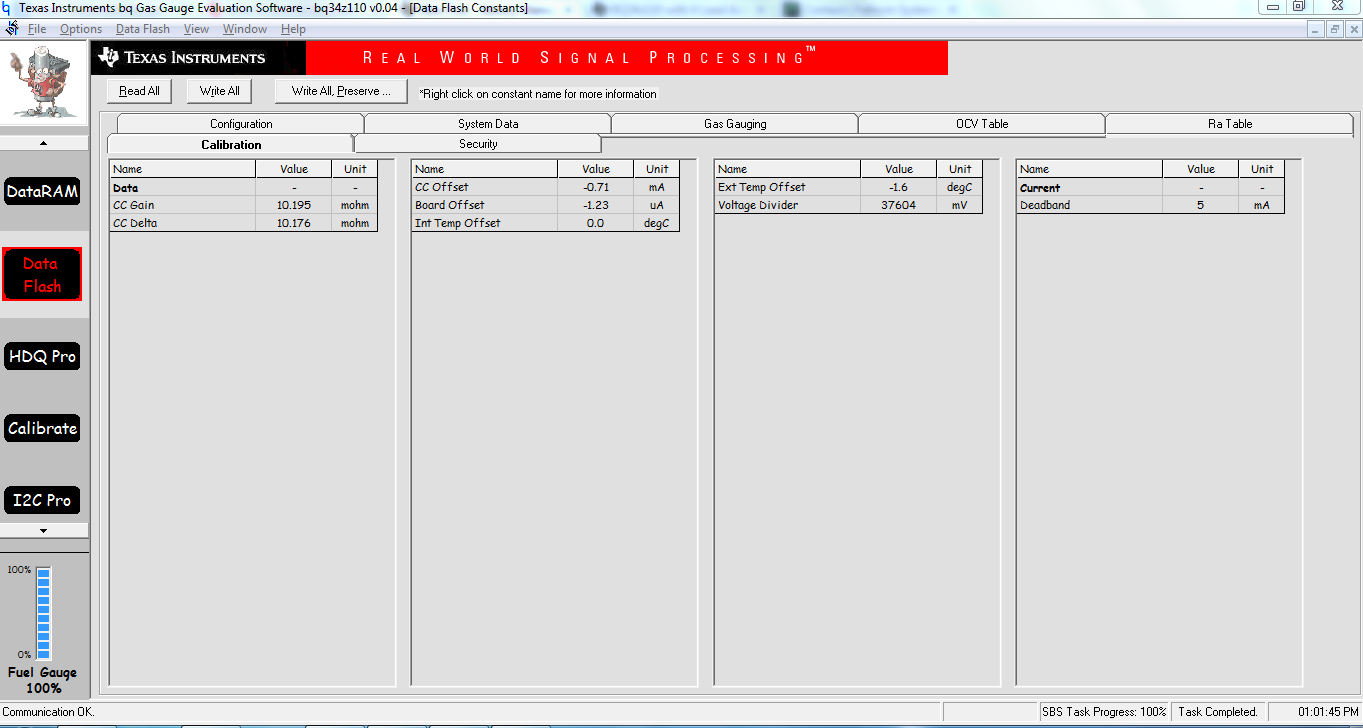This screenshot has height=728, width=1363.
Task: Switch to the Configuration tab
Action: [241, 124]
